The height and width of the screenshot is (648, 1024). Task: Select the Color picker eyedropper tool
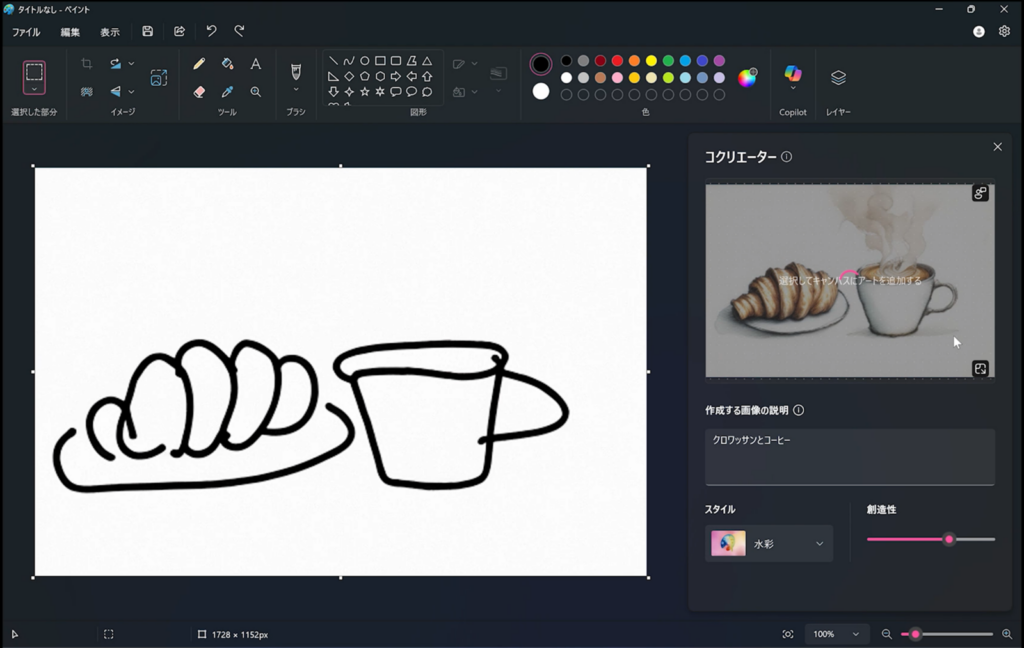226,91
